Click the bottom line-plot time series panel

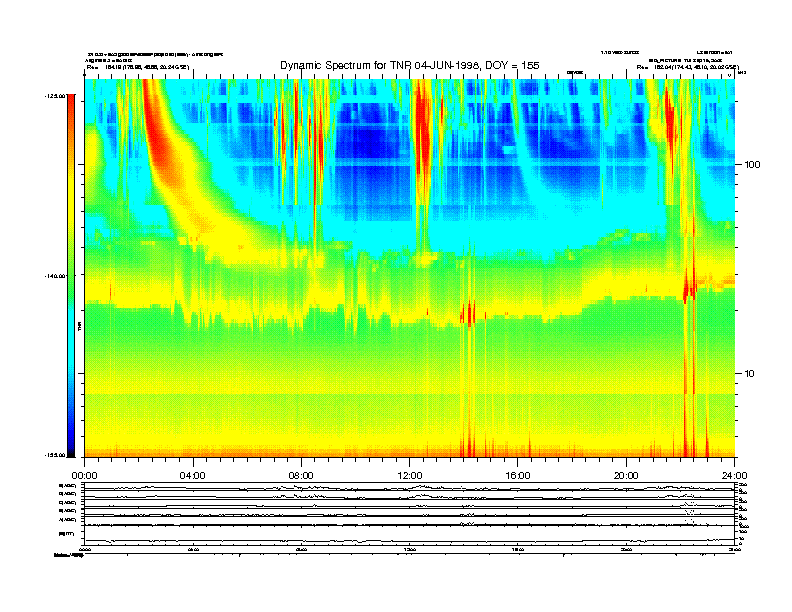(410, 514)
